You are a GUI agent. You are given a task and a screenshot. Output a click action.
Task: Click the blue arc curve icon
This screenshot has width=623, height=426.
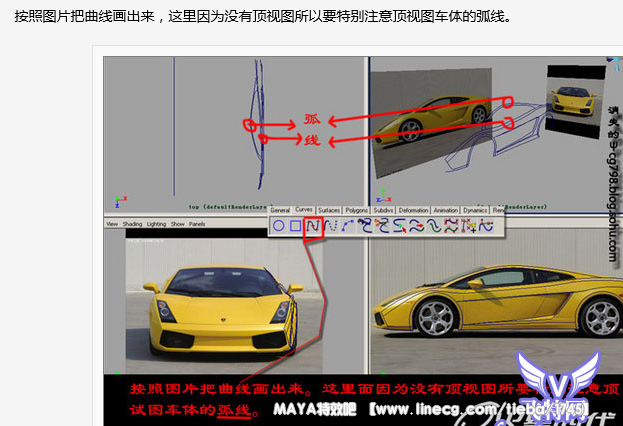[x=346, y=226]
